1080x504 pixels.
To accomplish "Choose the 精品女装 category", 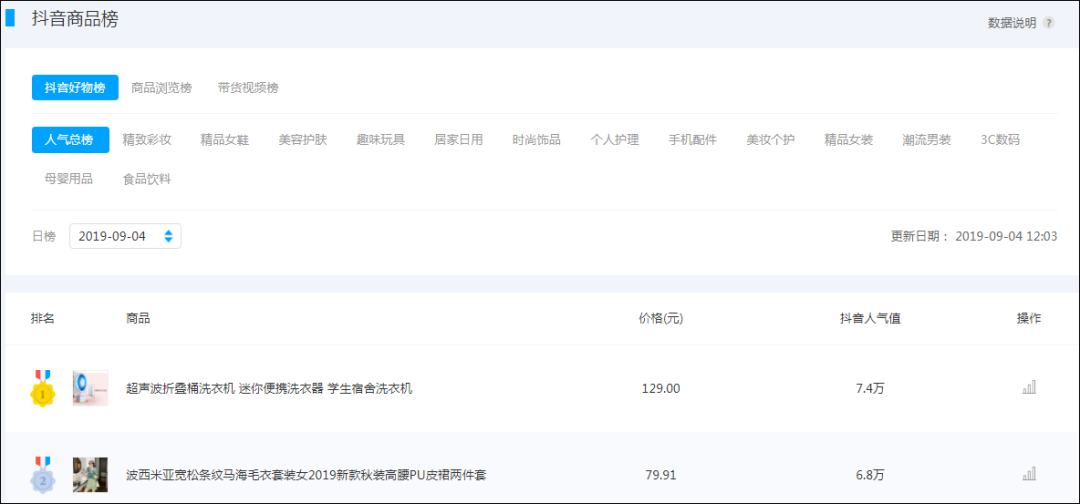I will click(x=849, y=140).
